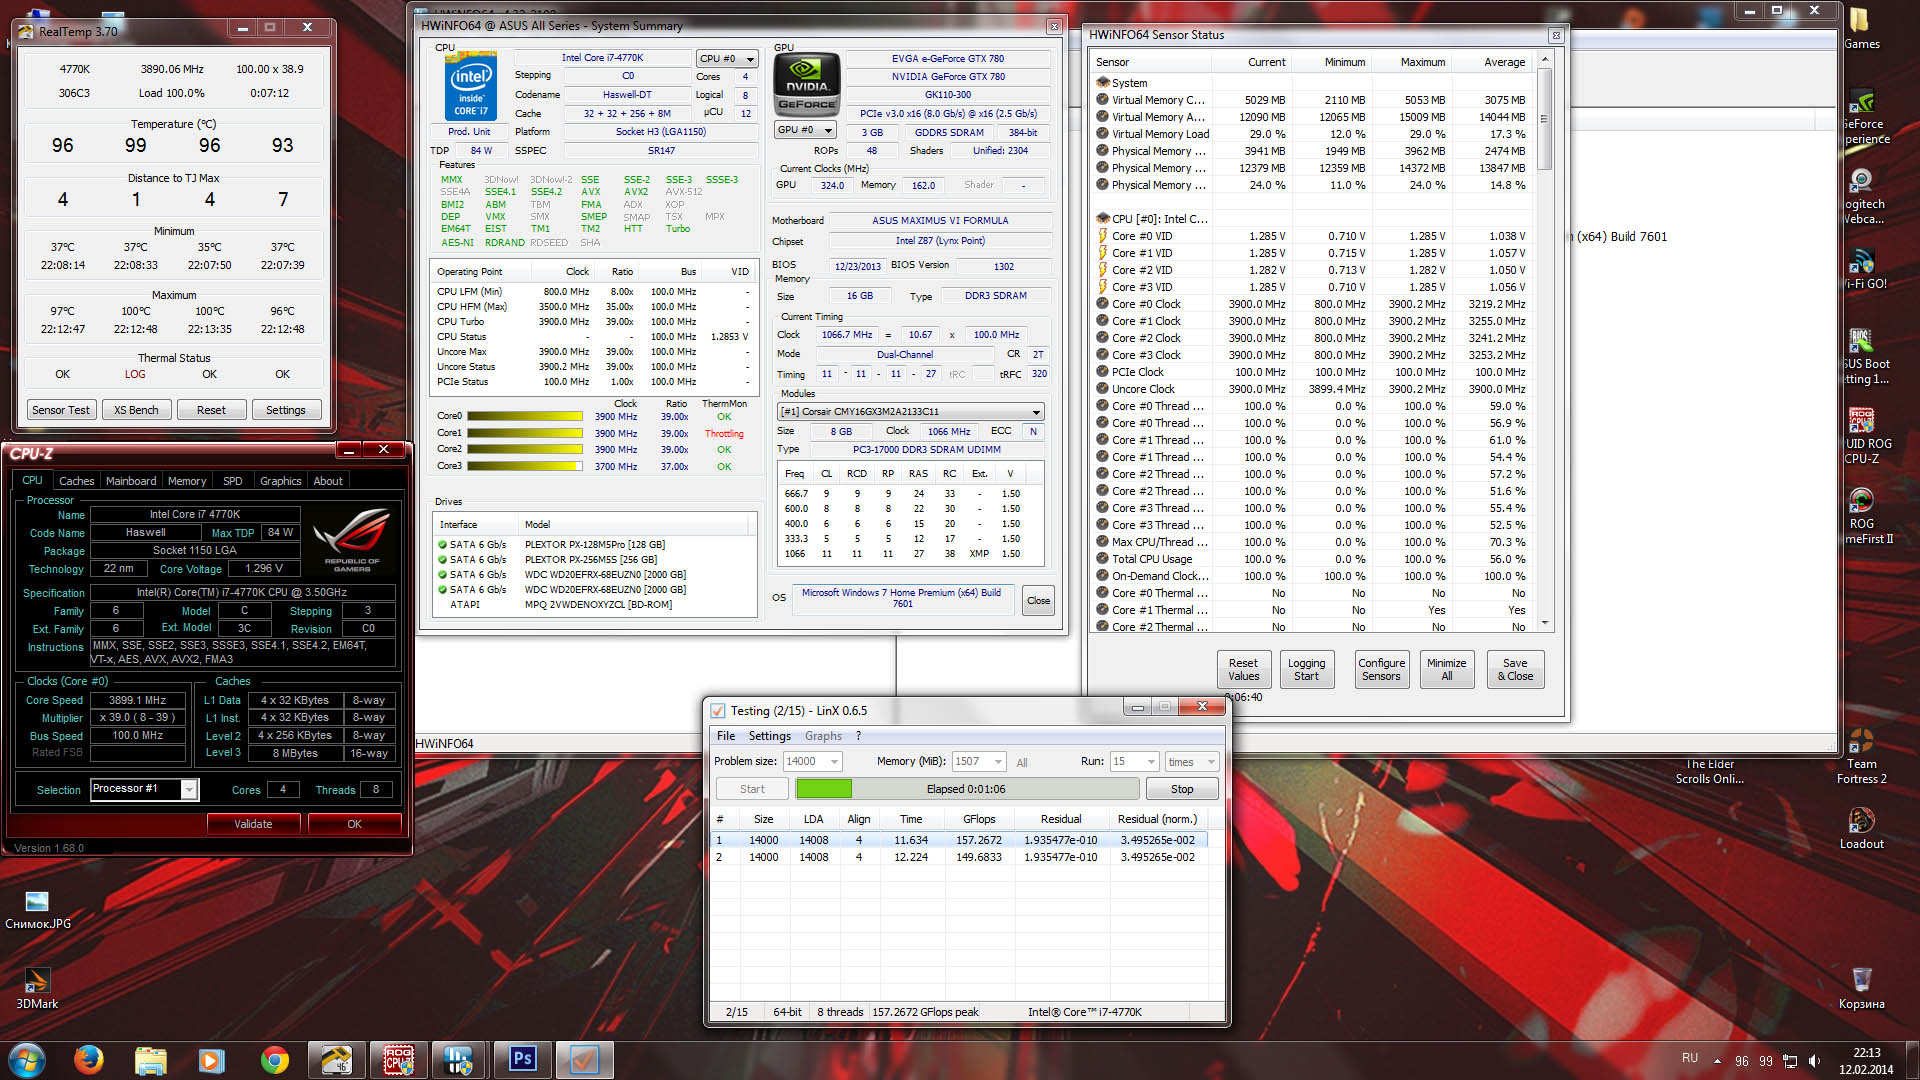Click the Photoshop taskbar icon

[522, 1059]
